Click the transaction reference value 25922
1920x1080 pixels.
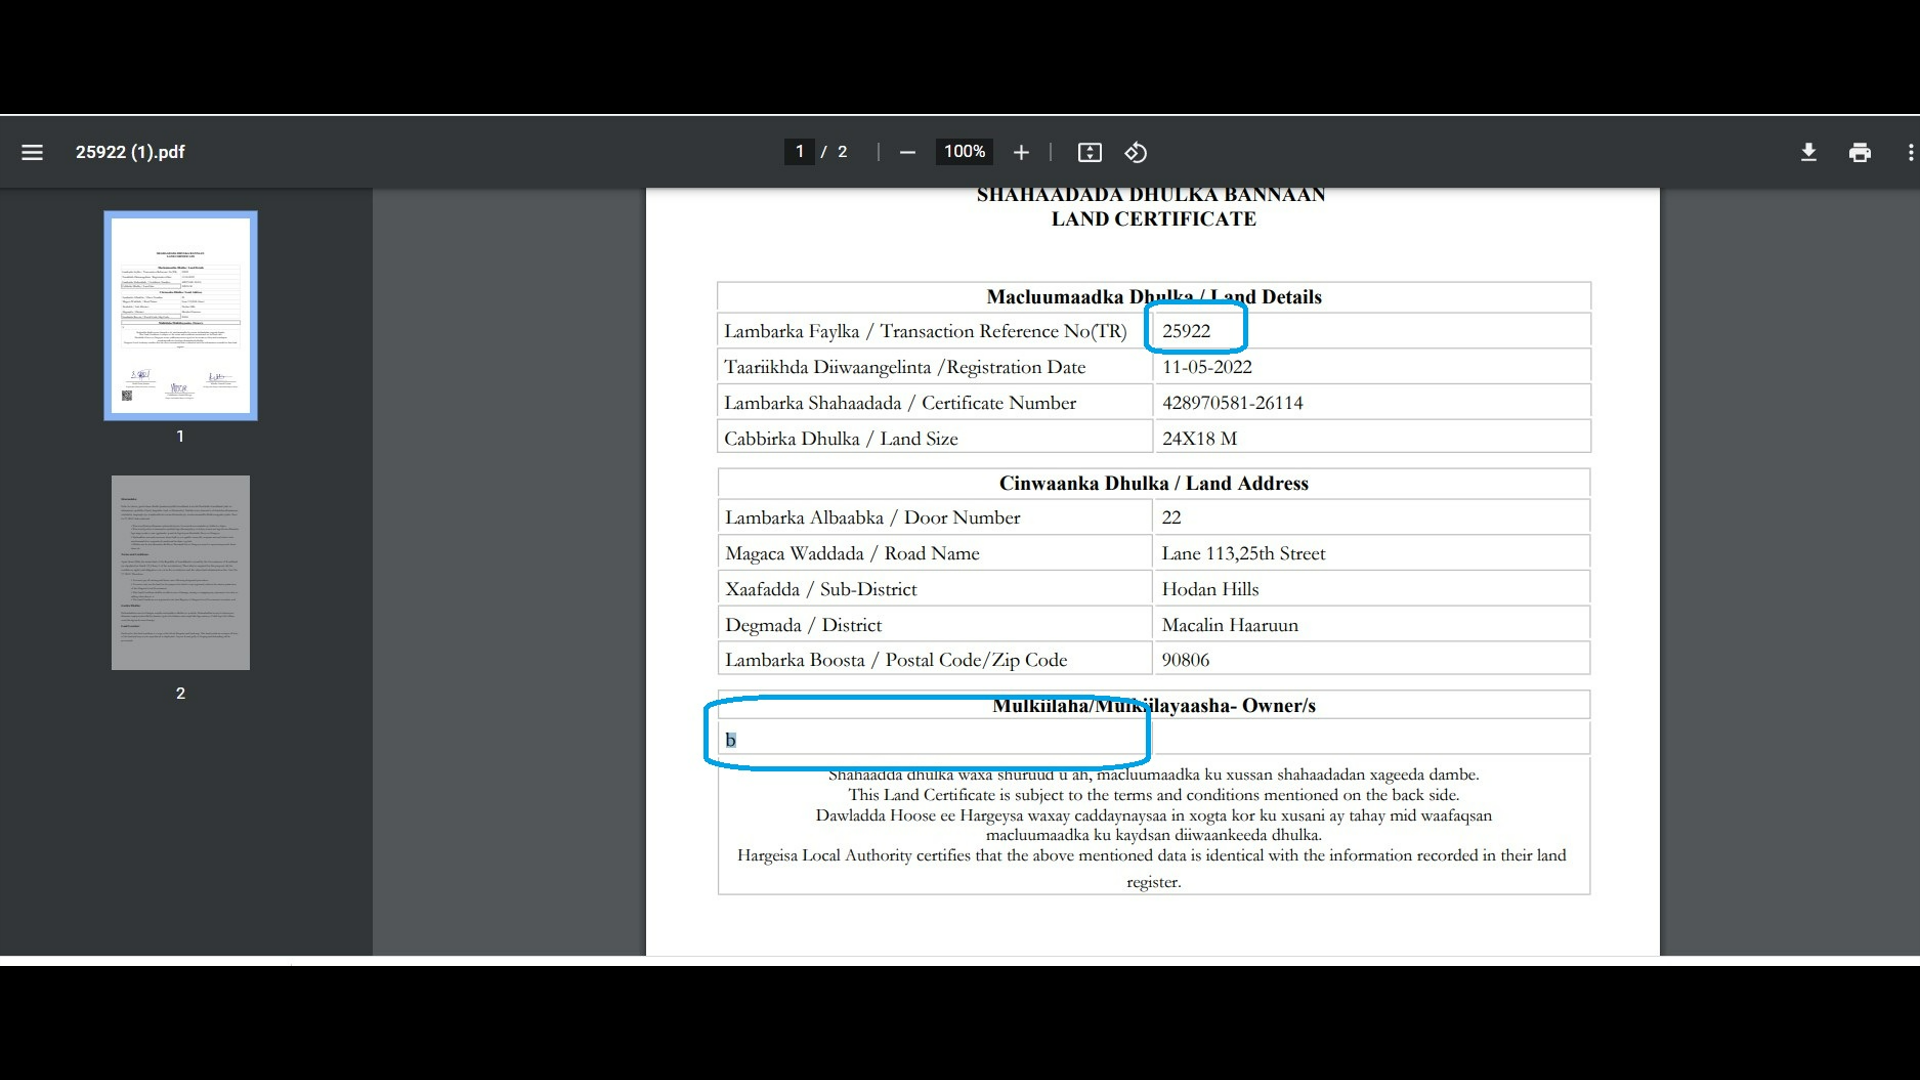click(1186, 331)
